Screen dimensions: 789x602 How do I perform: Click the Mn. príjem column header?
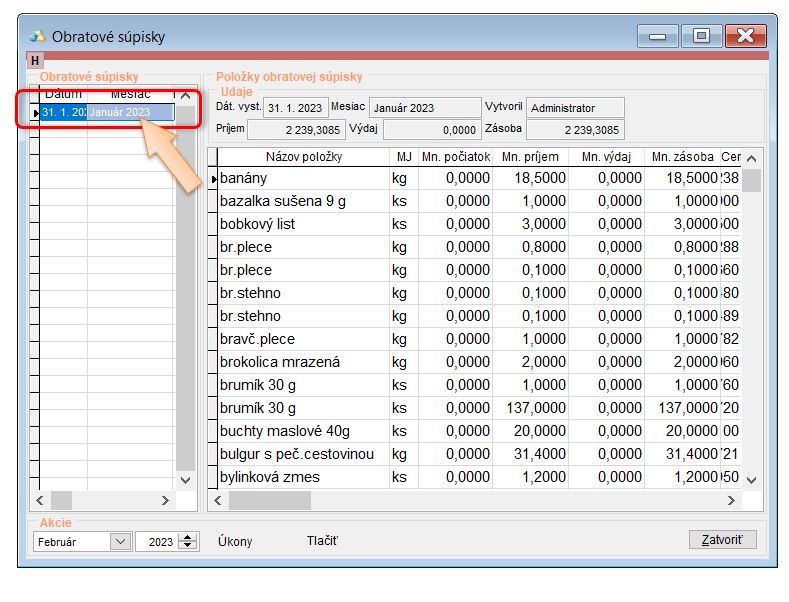coord(530,157)
